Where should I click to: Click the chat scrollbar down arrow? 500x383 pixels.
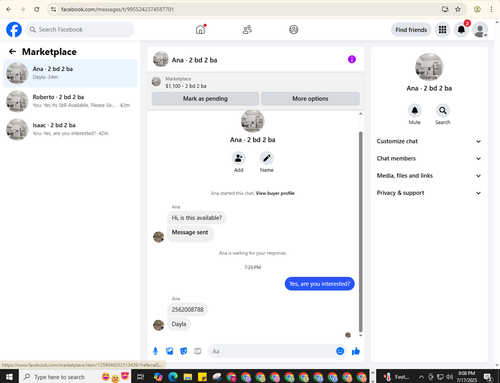tap(360, 335)
